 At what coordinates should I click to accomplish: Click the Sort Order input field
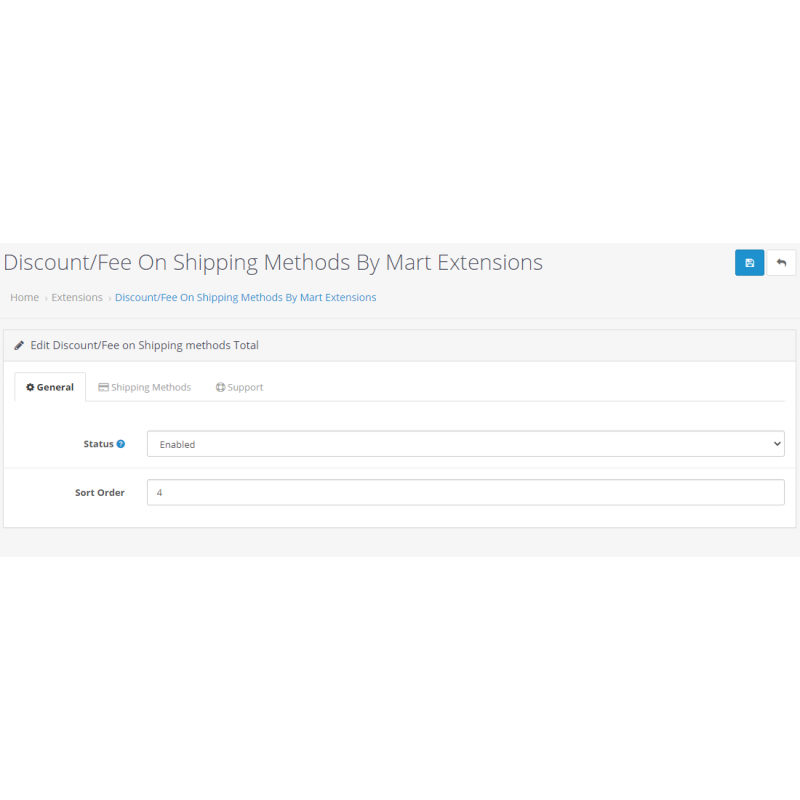coord(465,492)
